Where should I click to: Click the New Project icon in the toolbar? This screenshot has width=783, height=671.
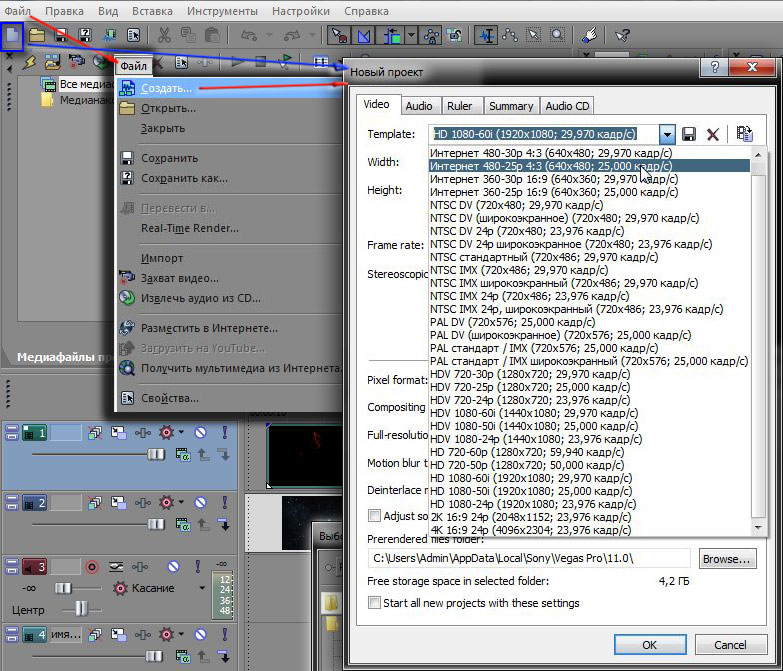(13, 35)
